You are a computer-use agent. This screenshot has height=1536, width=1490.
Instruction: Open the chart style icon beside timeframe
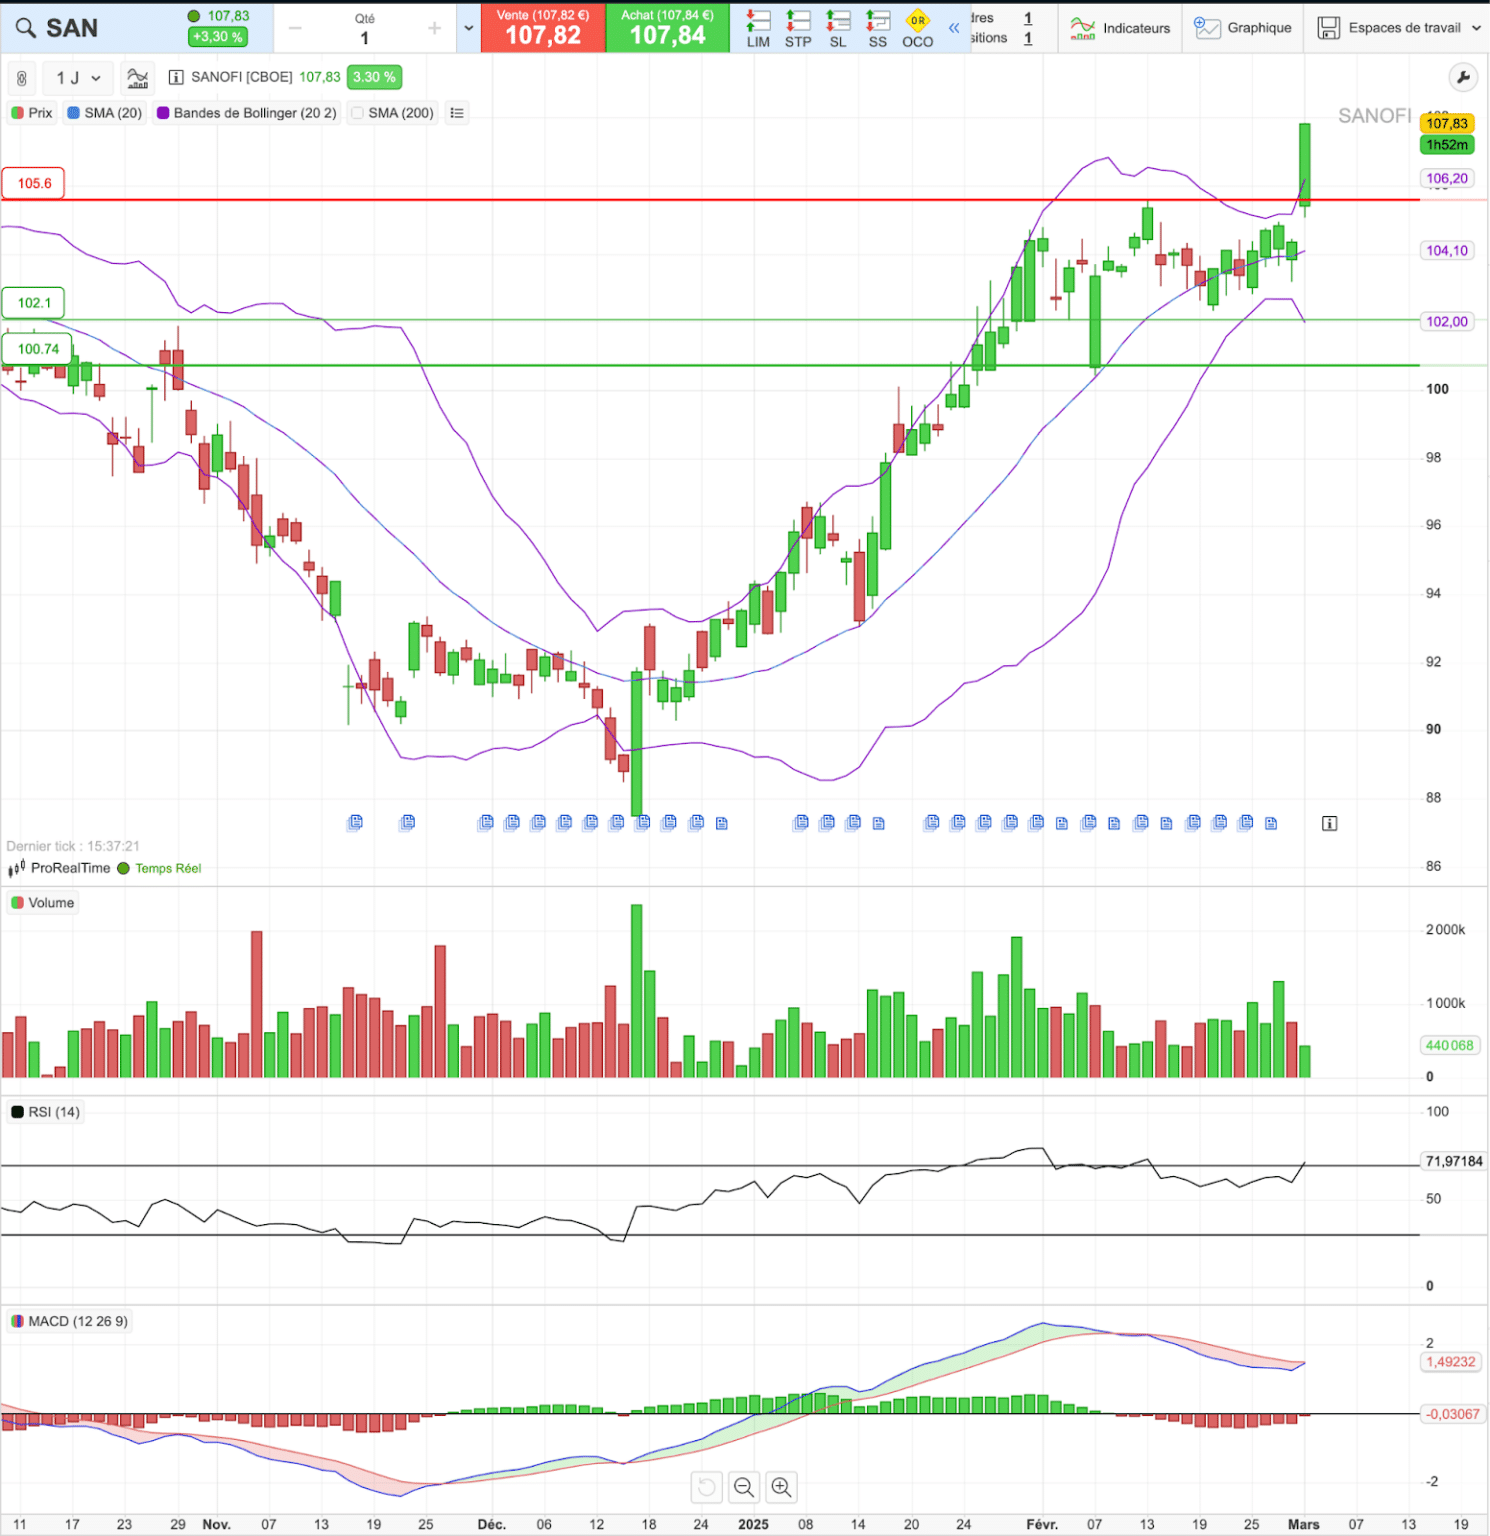(138, 78)
